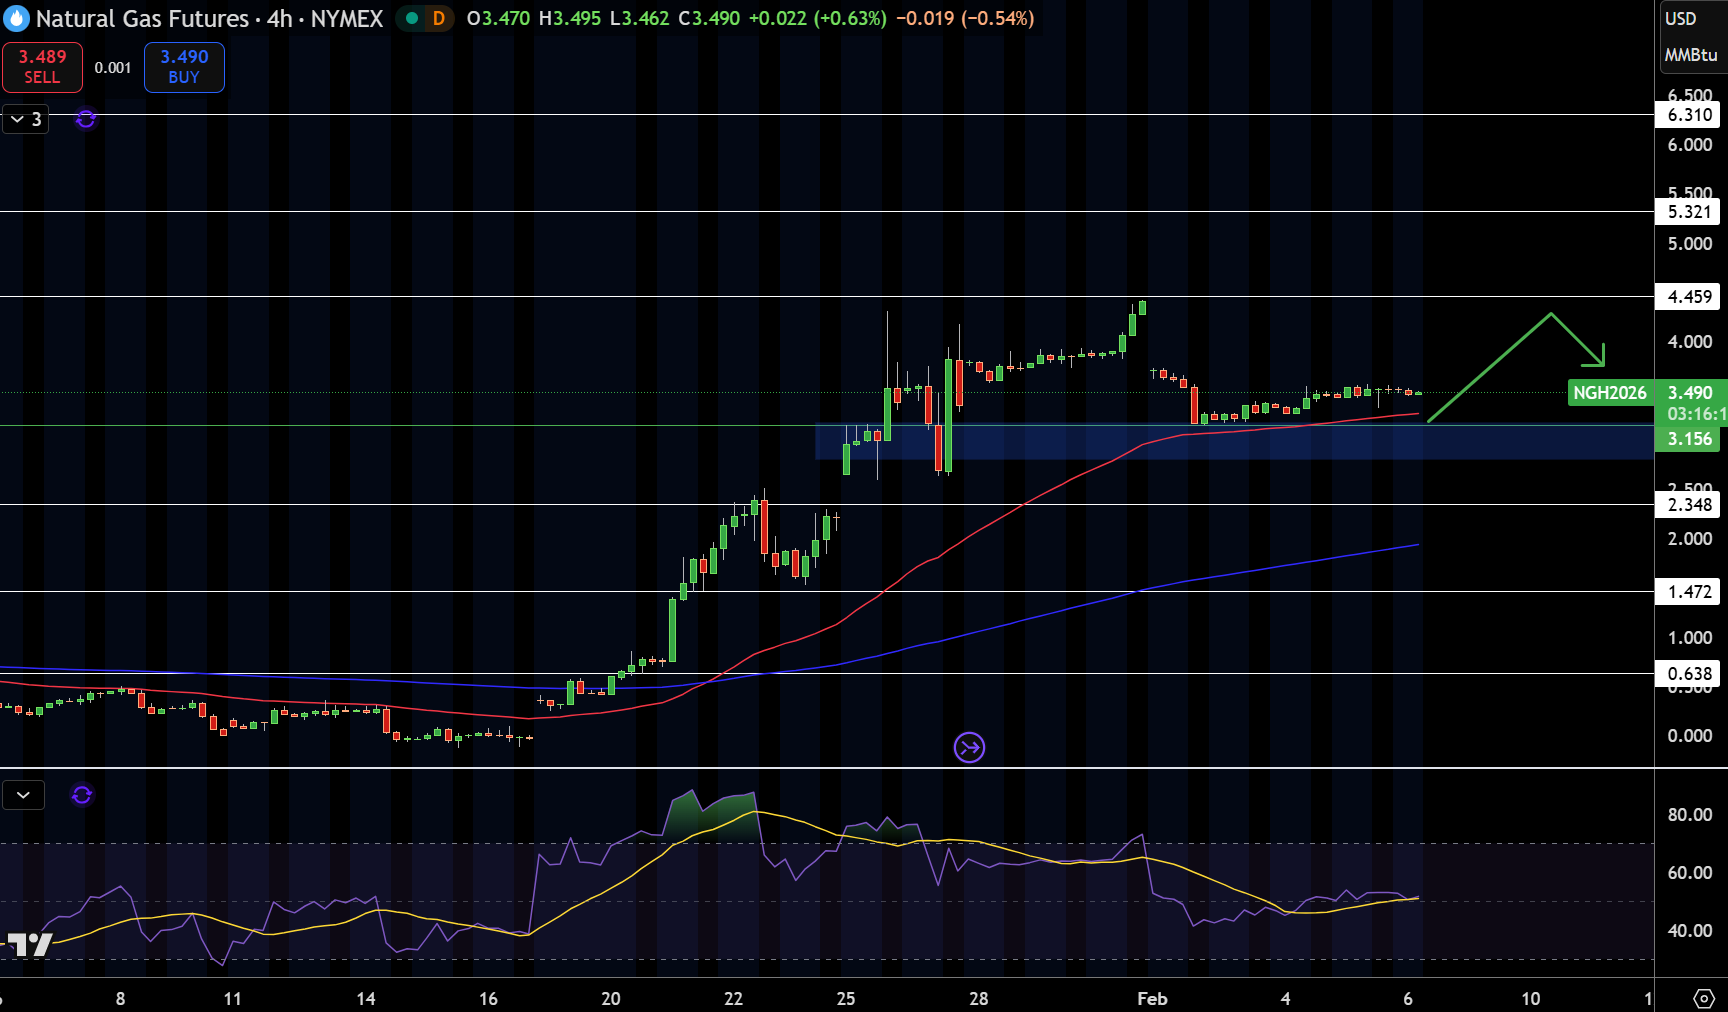
Task: Click the purple refresh icon beside indicator count
Action: (x=86, y=119)
